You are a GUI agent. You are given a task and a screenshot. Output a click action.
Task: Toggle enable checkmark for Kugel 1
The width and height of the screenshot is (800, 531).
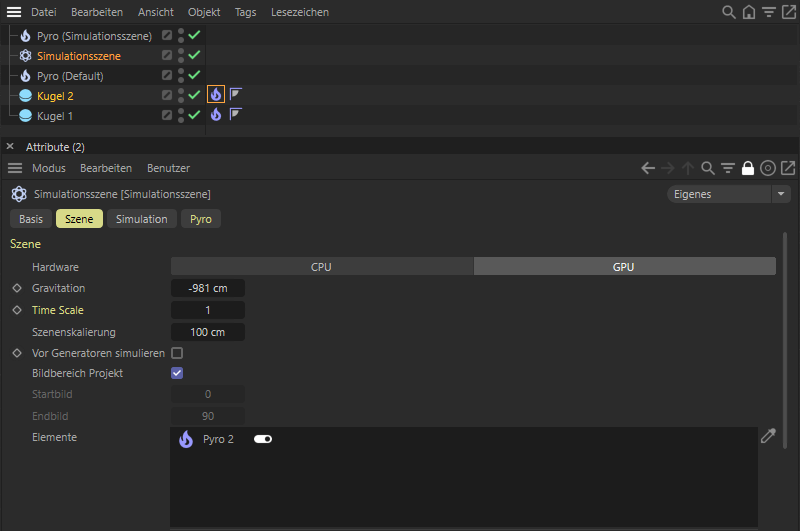pyautogui.click(x=194, y=115)
